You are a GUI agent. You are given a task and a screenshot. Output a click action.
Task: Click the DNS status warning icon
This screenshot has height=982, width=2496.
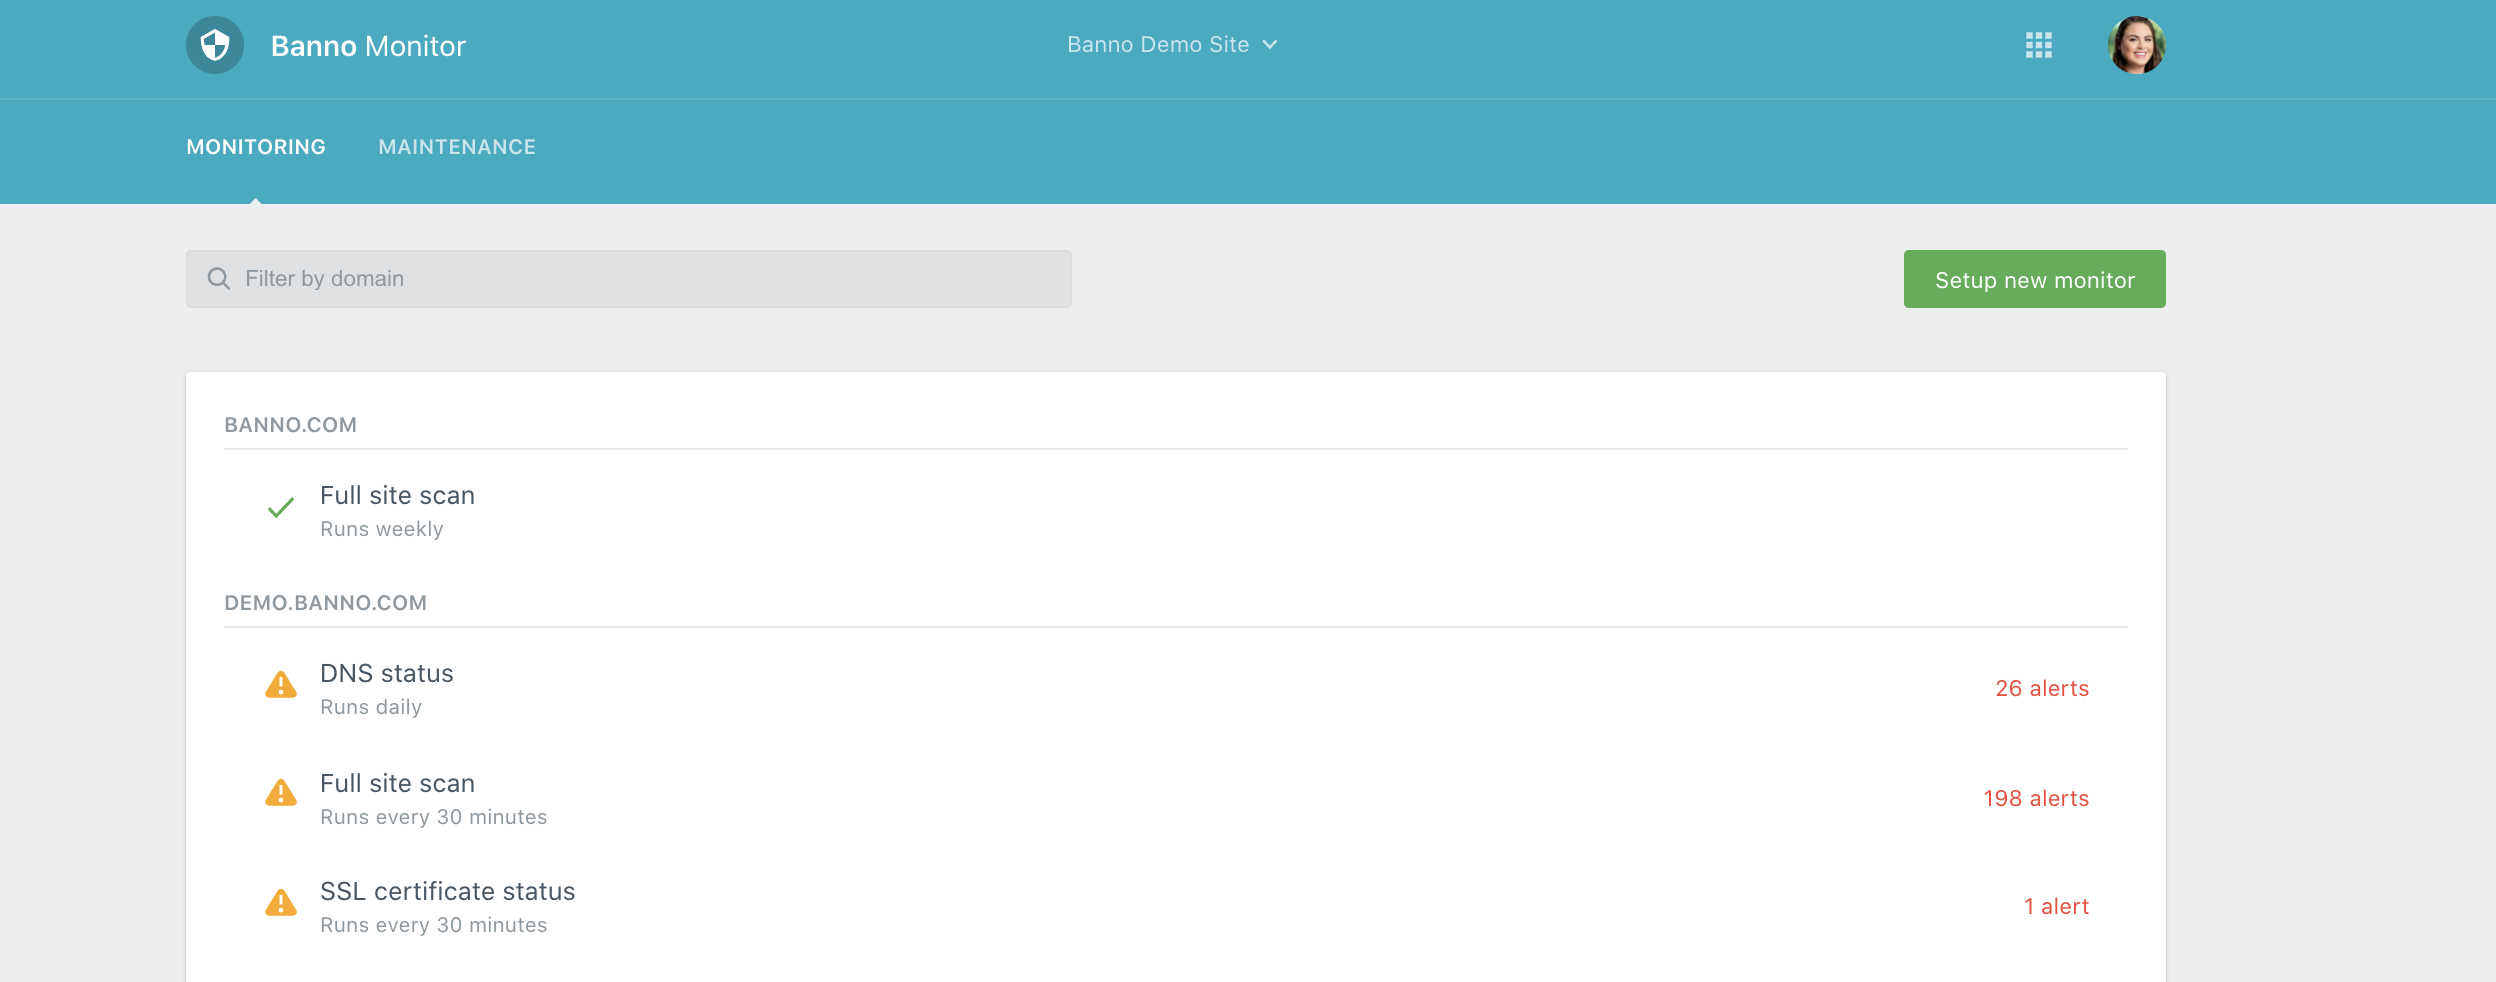click(x=281, y=685)
